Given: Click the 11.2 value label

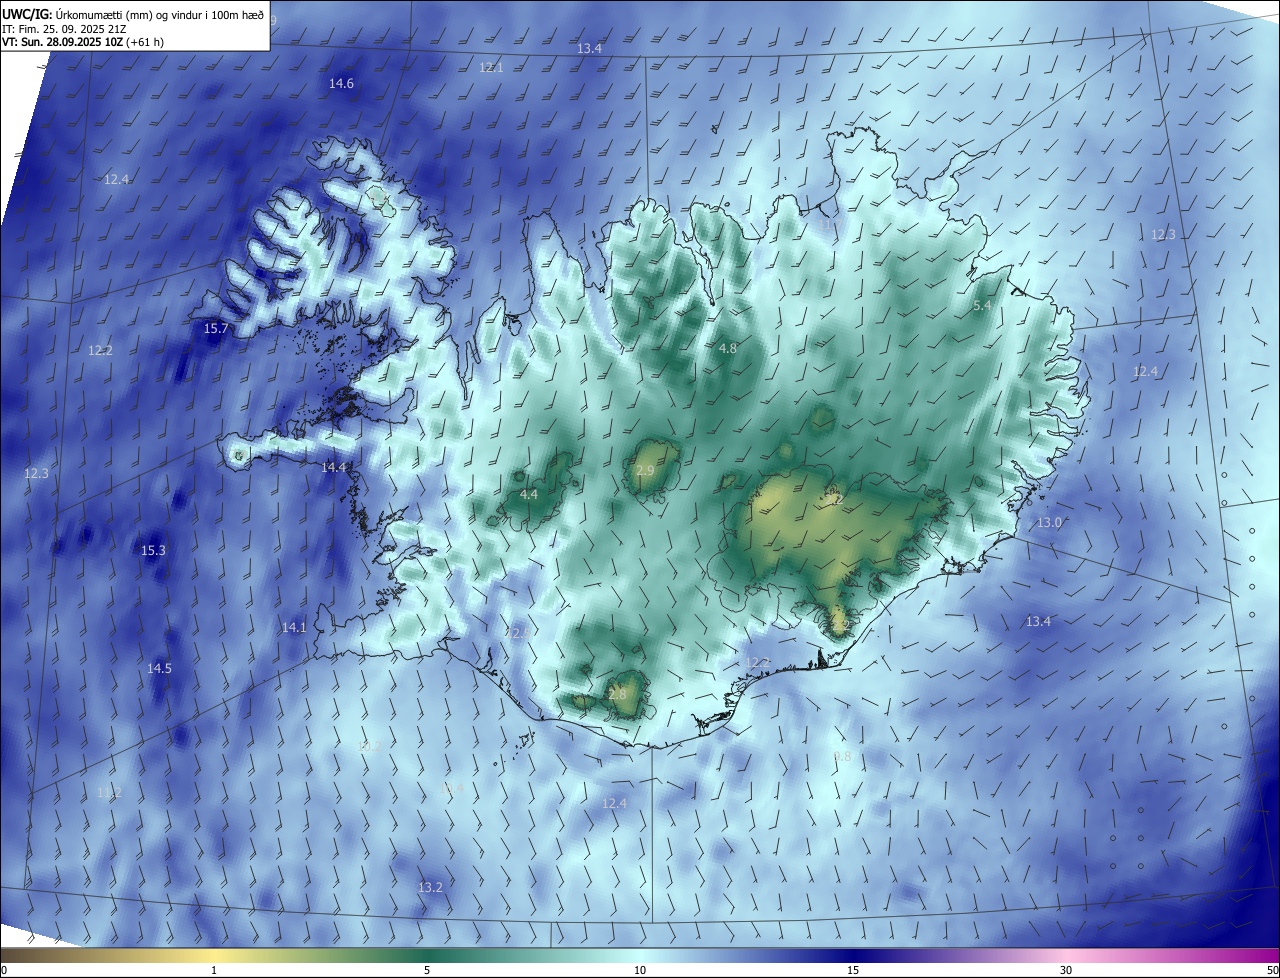Looking at the screenshot, I should point(109,793).
